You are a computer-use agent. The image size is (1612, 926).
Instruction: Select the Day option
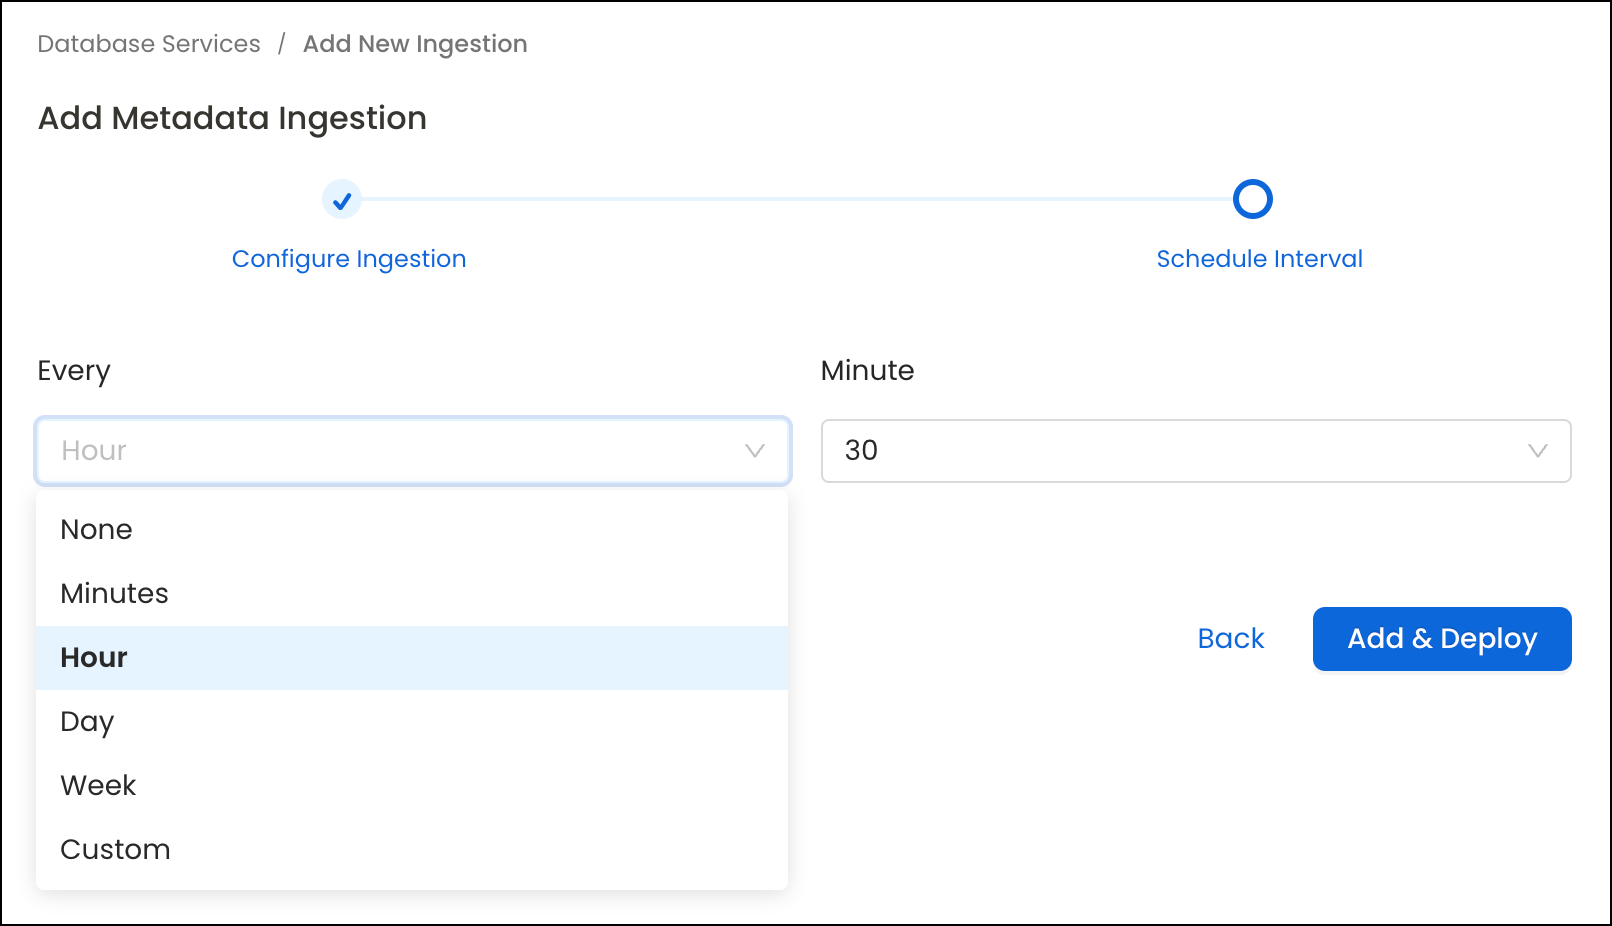(87, 721)
